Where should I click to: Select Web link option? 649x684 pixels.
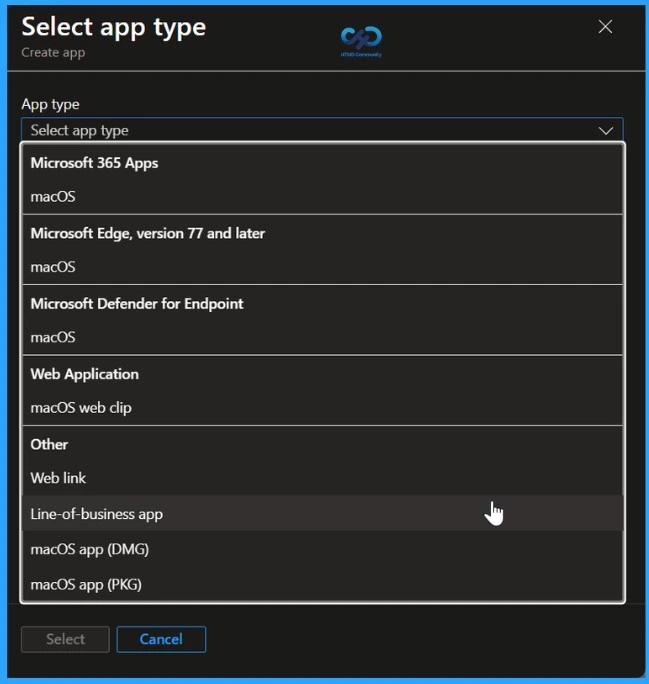click(322, 478)
